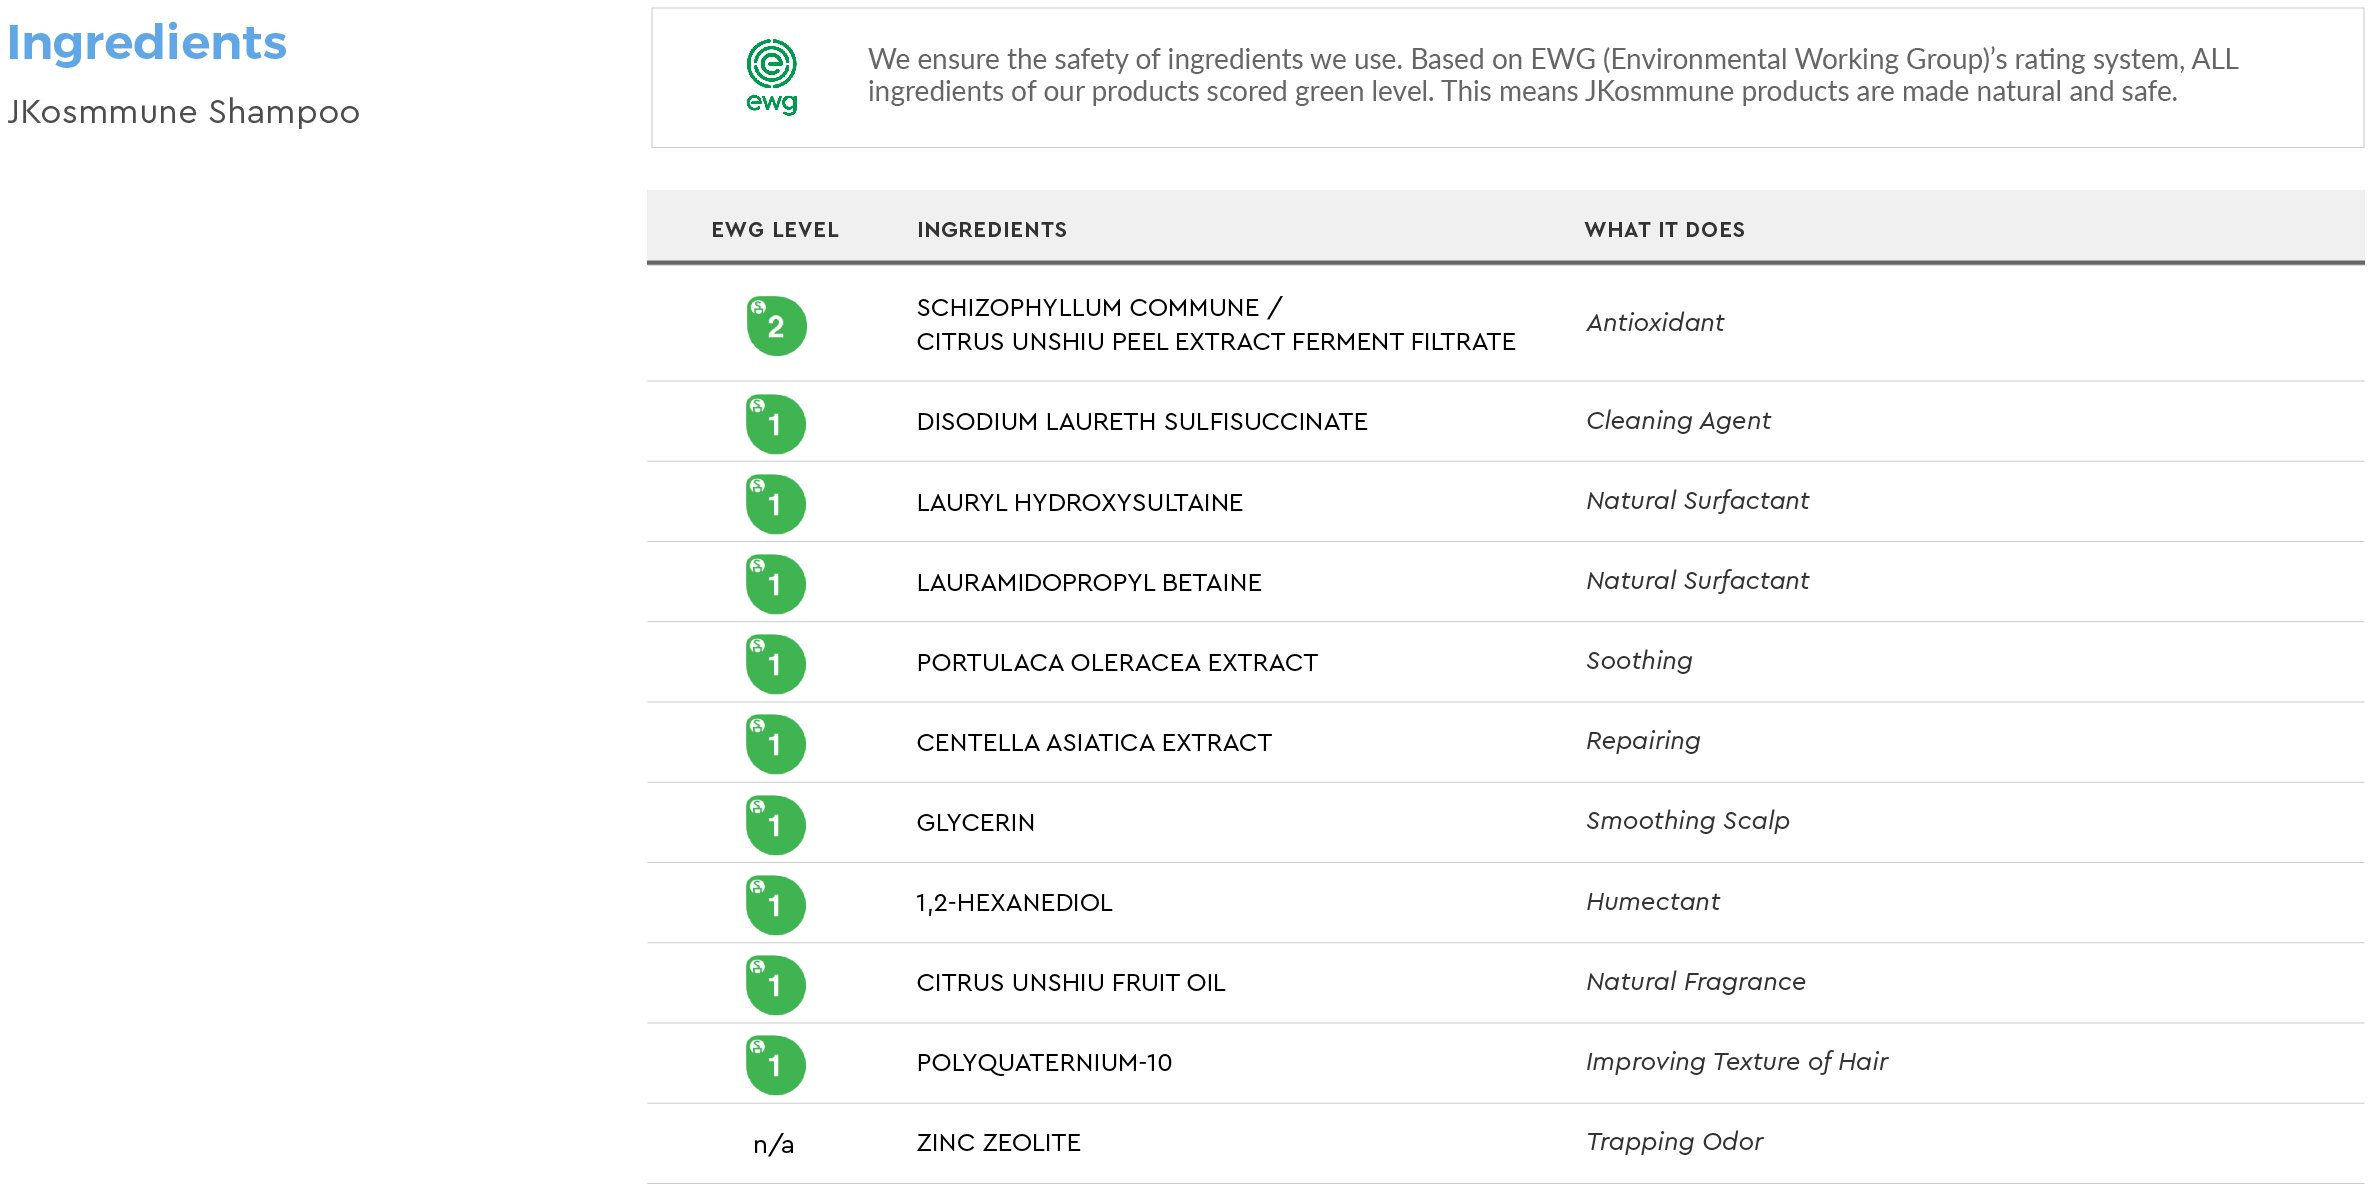Click the Smoothing Scalp function text

pos(1688,821)
